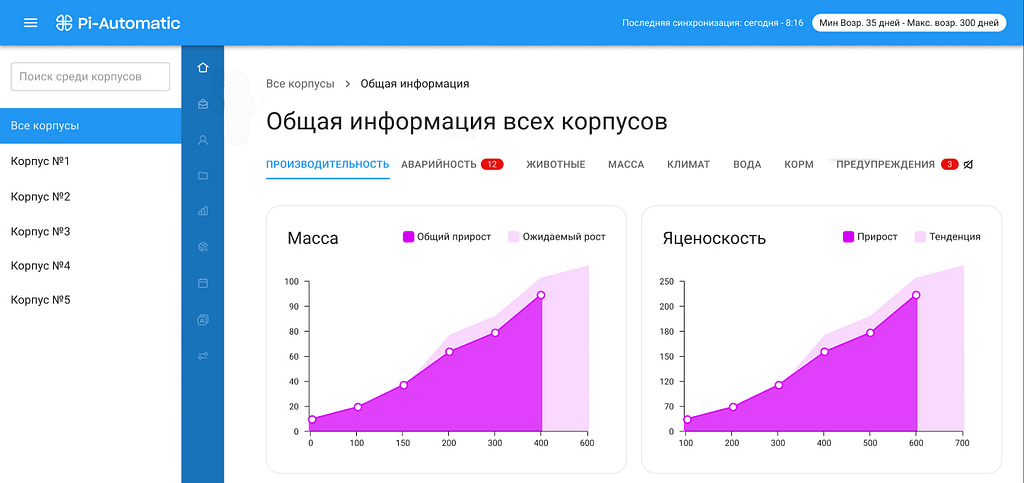This screenshot has height=483, width=1024.
Task: Click the Яценоскость chart title
Action: (x=714, y=238)
